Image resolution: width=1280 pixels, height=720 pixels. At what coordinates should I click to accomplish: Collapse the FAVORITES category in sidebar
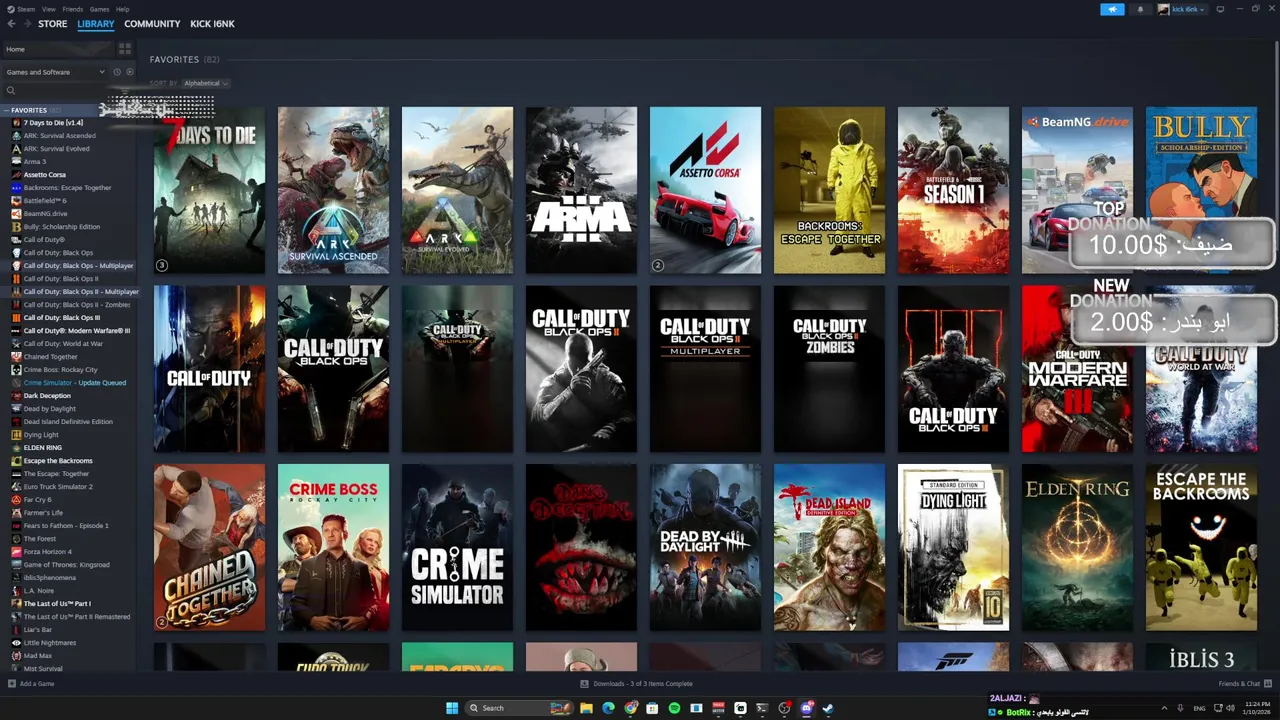(6, 110)
